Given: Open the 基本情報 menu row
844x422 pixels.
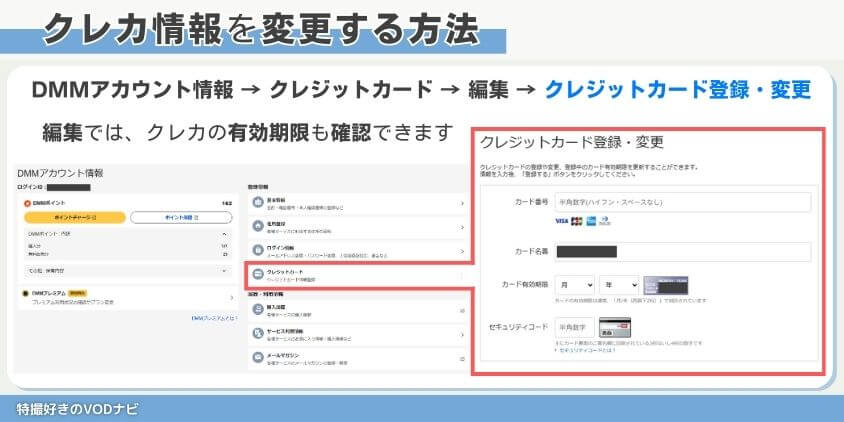Looking at the screenshot, I should coord(358,203).
